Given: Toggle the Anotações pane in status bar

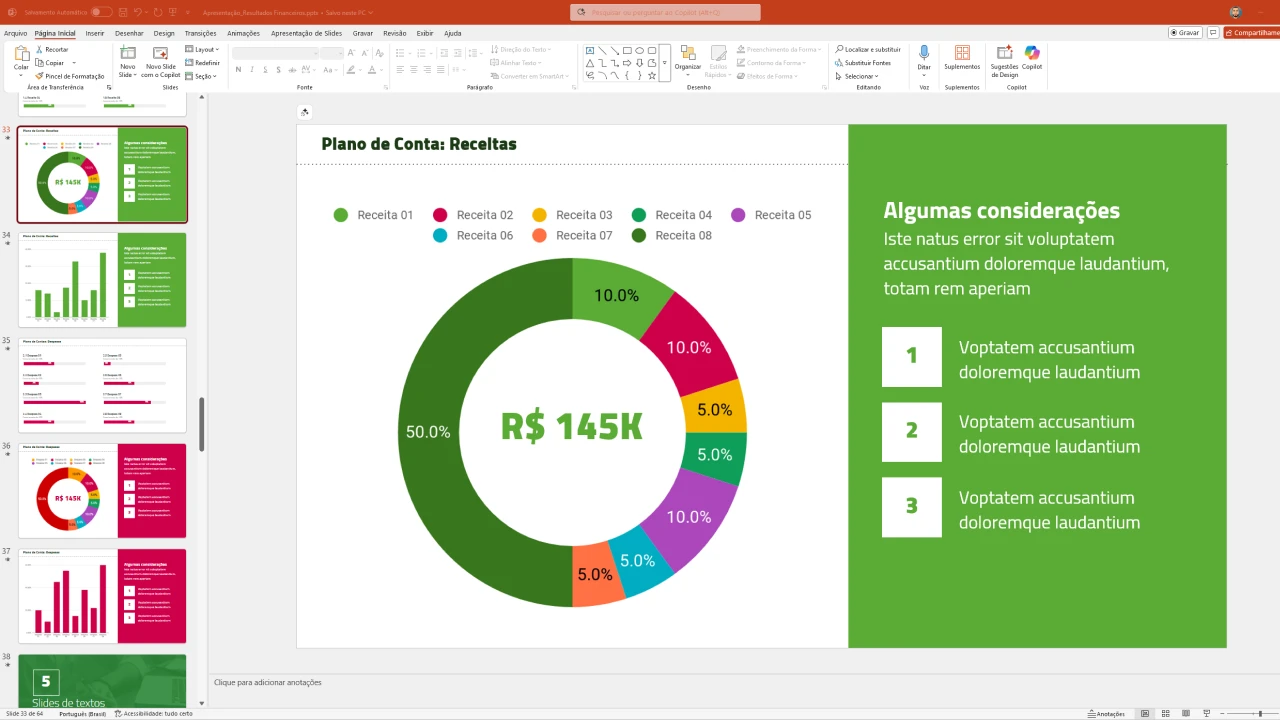Looking at the screenshot, I should pyautogui.click(x=1105, y=714).
